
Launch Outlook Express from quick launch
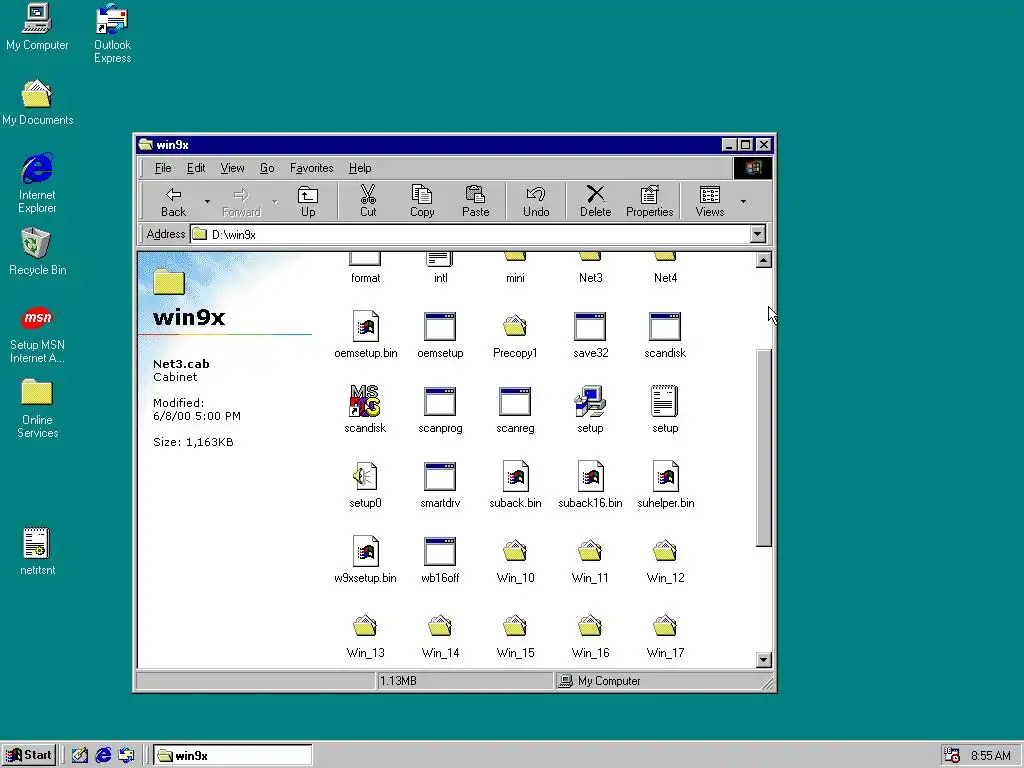[x=126, y=755]
